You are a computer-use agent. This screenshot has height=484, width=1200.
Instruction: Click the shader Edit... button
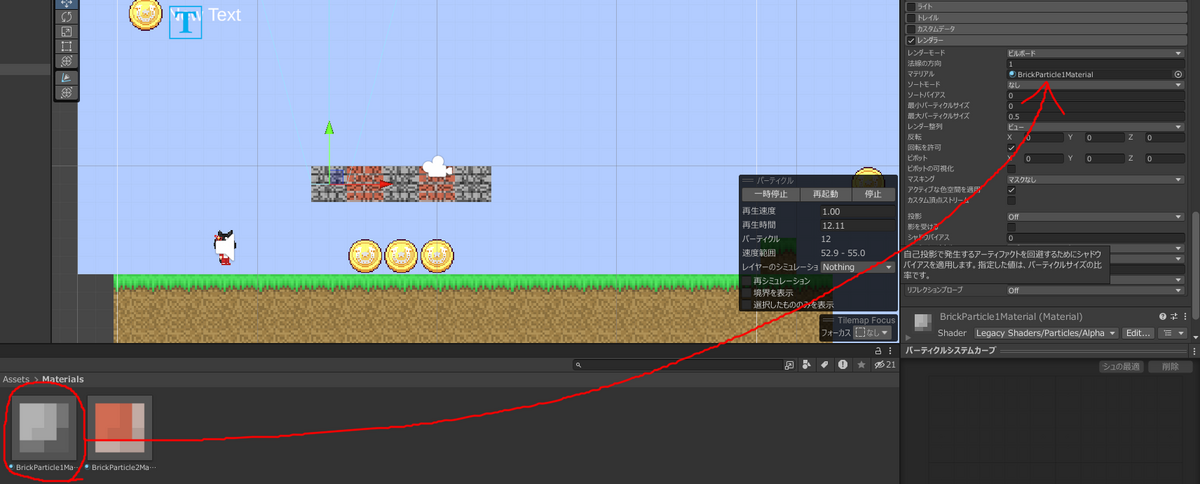(1139, 333)
